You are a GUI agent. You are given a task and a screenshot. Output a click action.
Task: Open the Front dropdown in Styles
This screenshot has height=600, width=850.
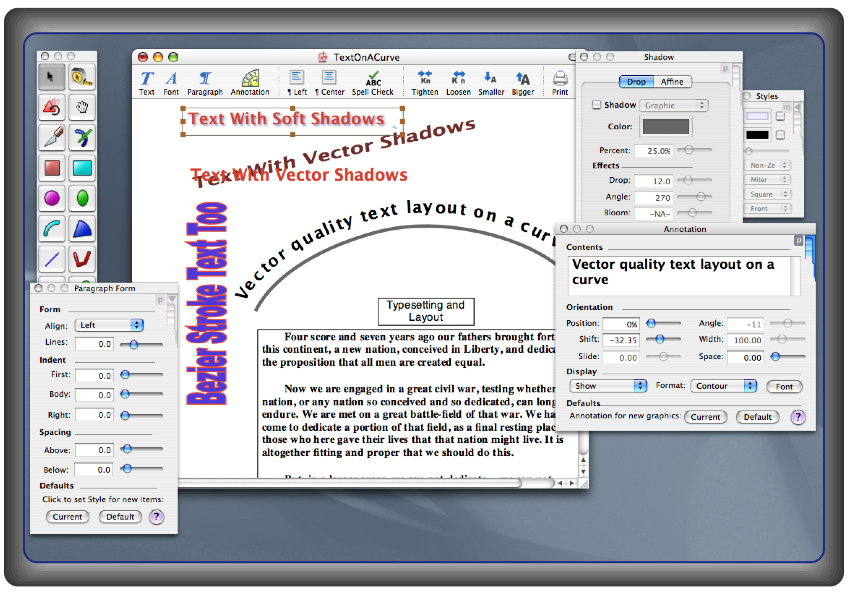pyautogui.click(x=768, y=209)
